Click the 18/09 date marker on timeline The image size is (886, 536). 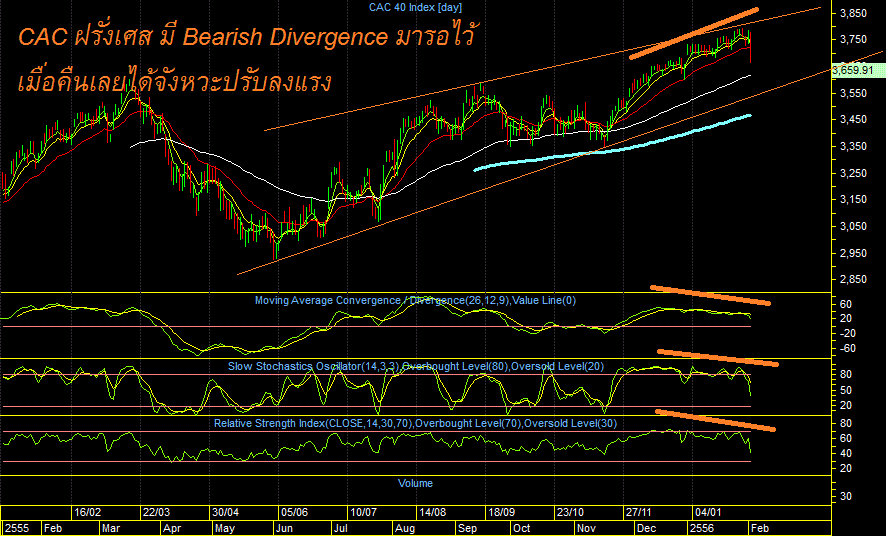[501, 513]
